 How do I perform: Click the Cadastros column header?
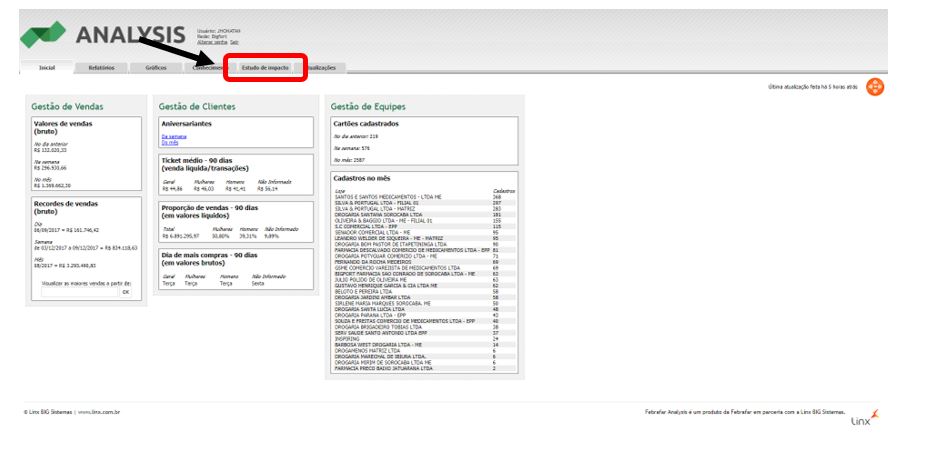pos(505,191)
